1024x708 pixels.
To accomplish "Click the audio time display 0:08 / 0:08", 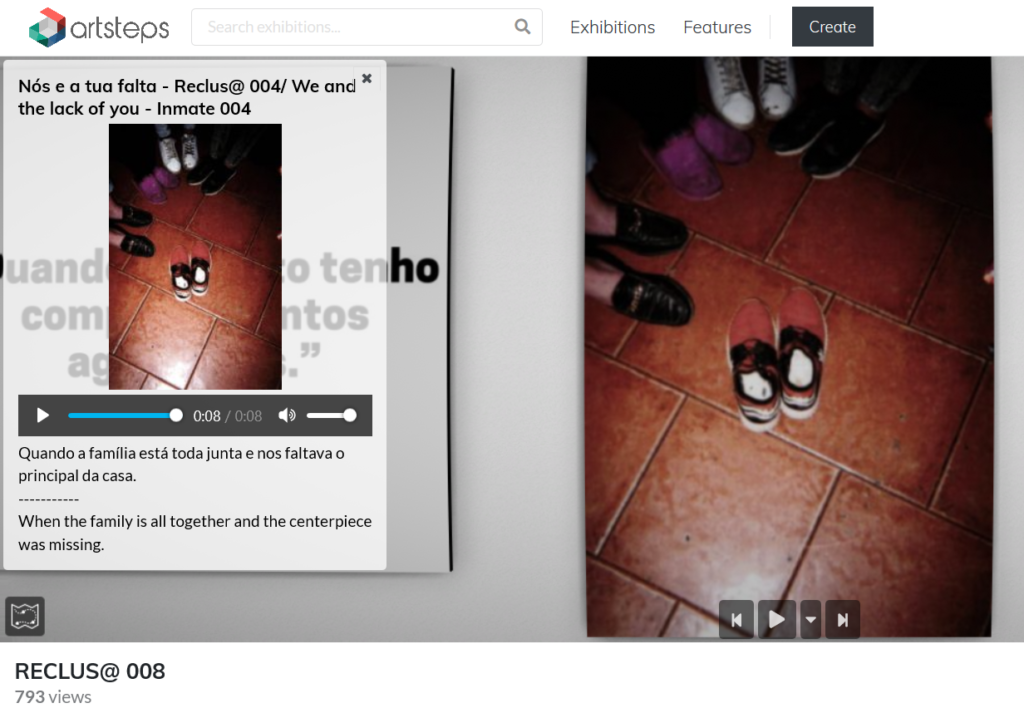I will (x=227, y=416).
